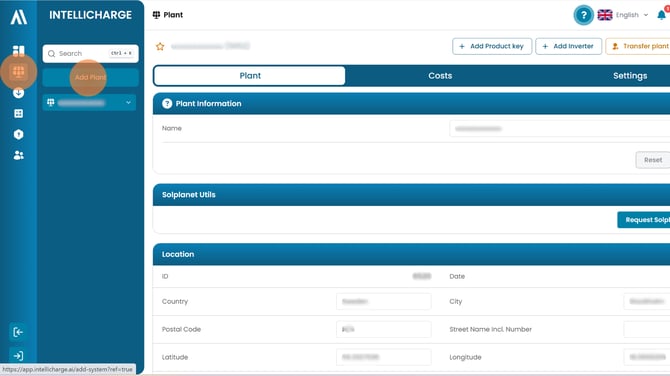
Task: Click the download arrow sidebar icon
Action: (x=18, y=93)
